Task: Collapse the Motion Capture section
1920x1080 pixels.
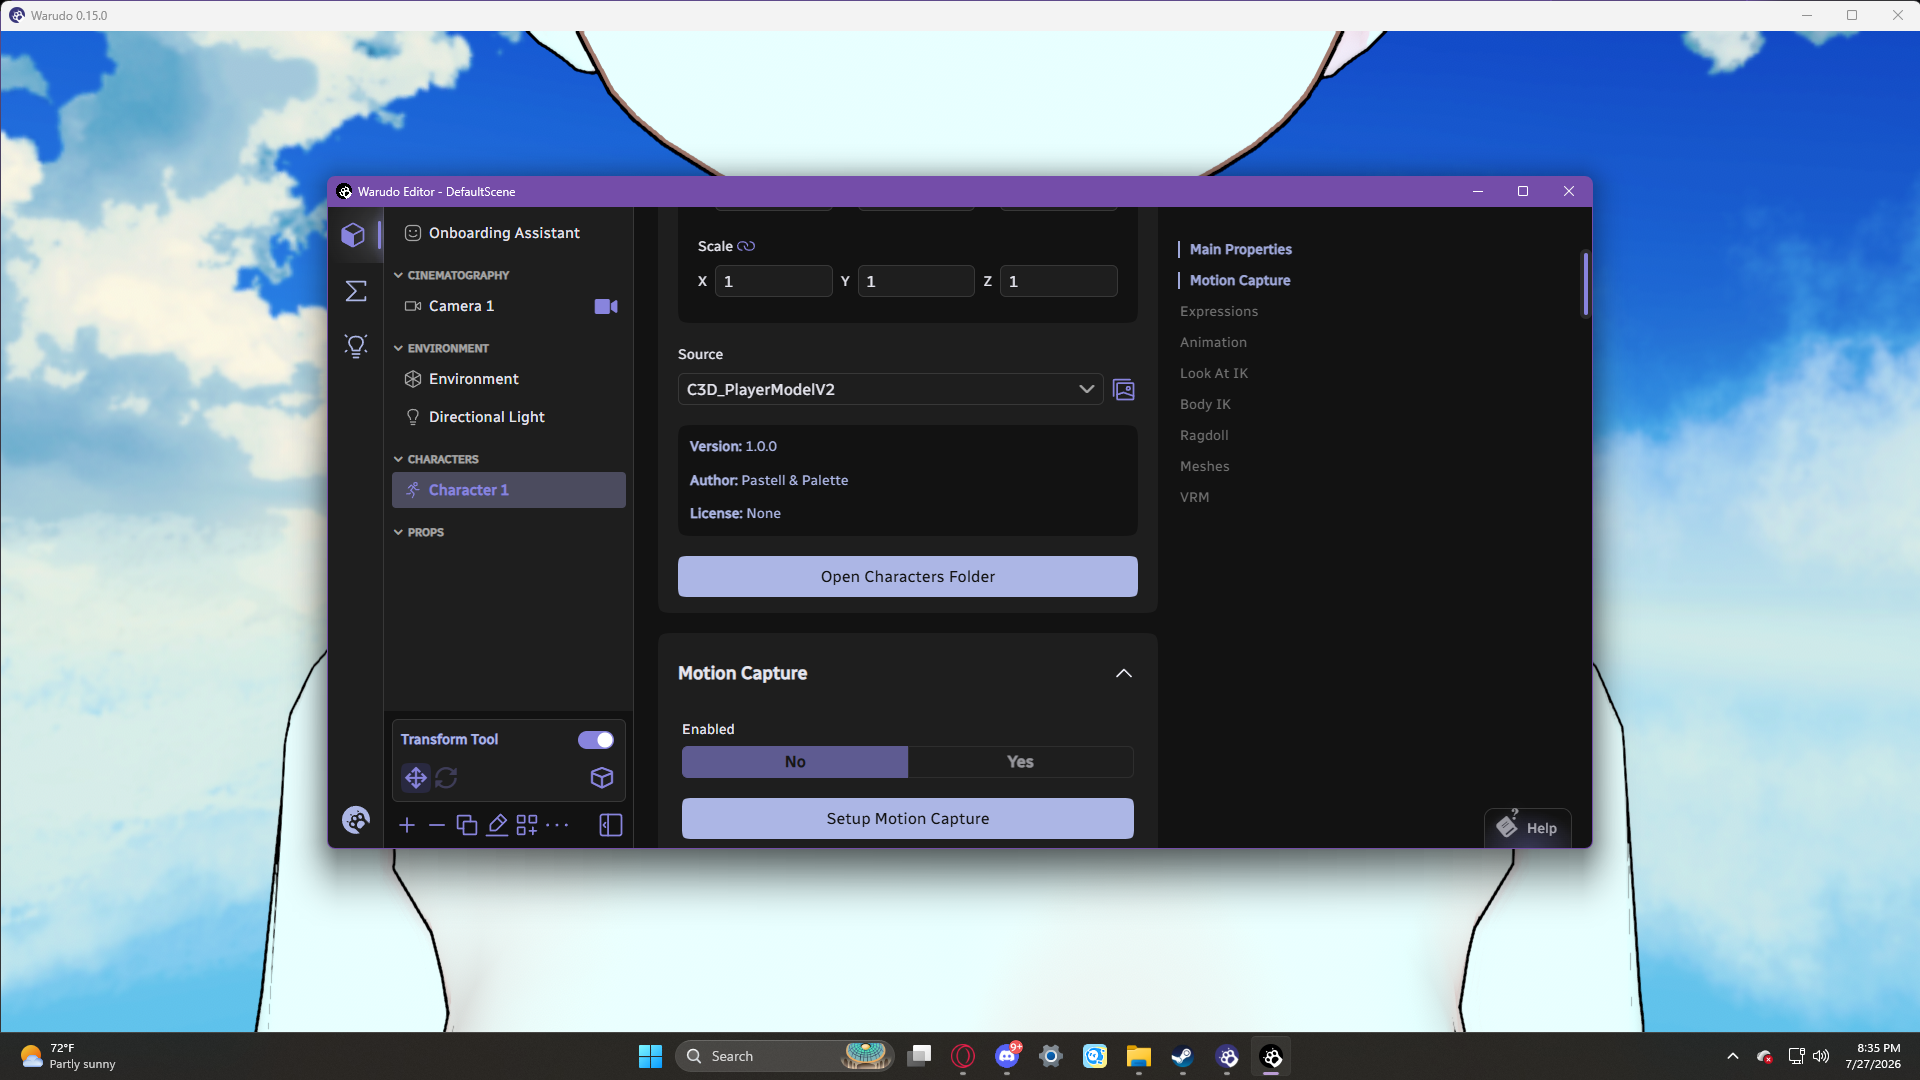Action: 1124,674
